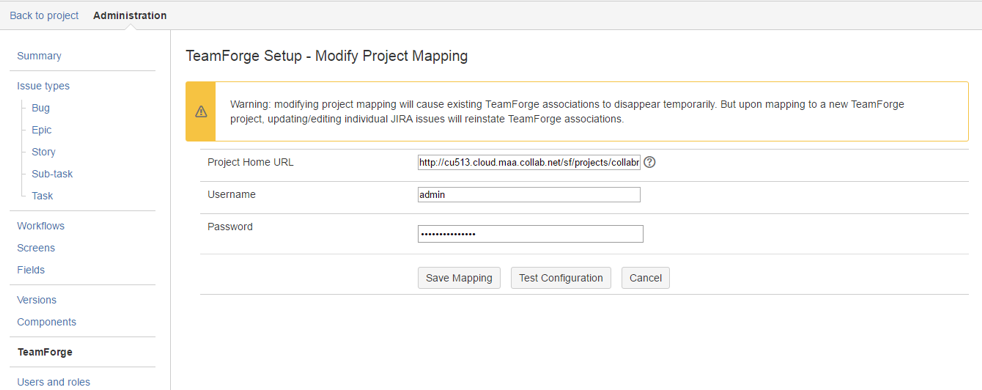Viewport: 982px width, 390px height.
Task: Click the Test Configuration button
Action: (x=561, y=278)
